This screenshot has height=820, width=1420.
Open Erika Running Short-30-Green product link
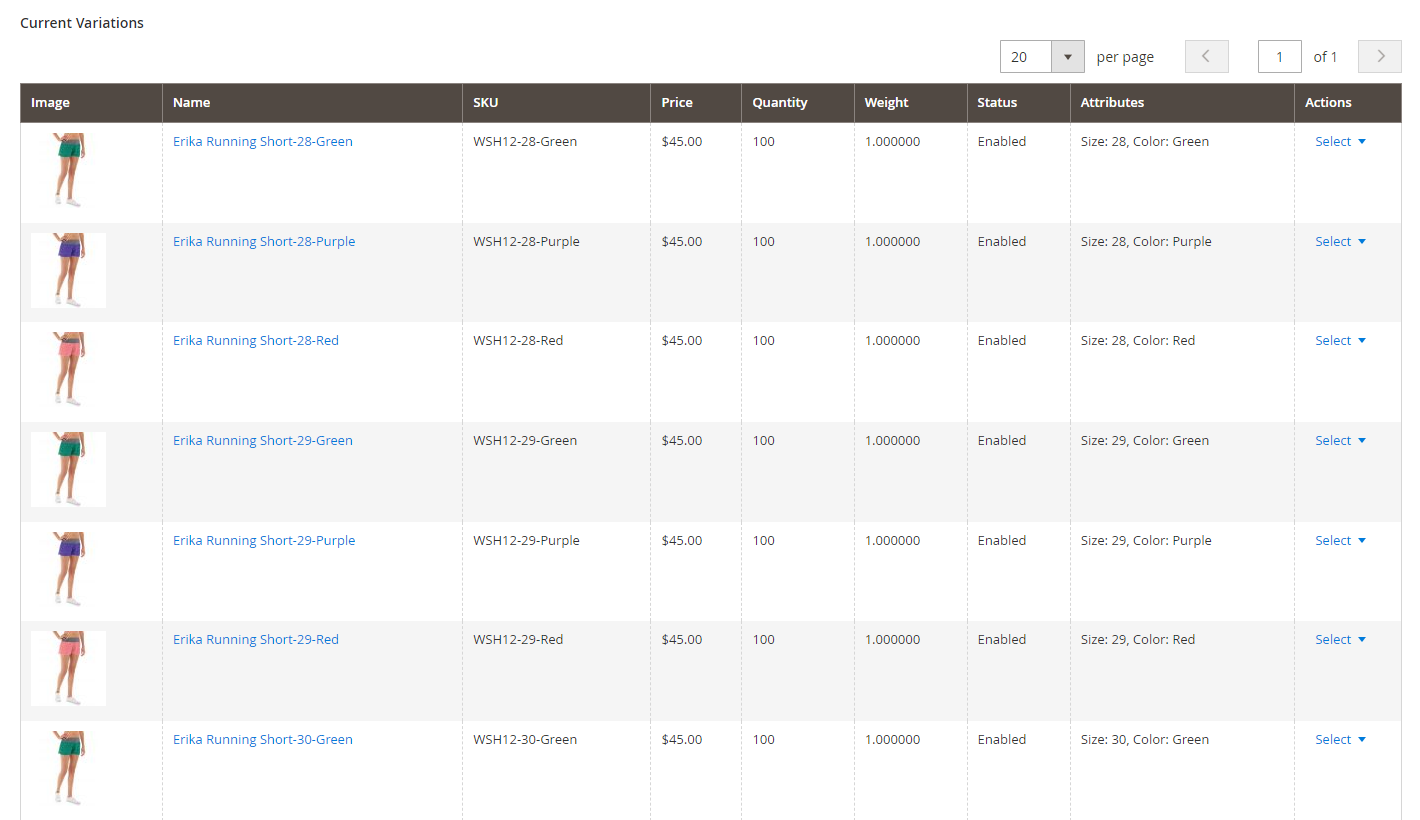[262, 740]
